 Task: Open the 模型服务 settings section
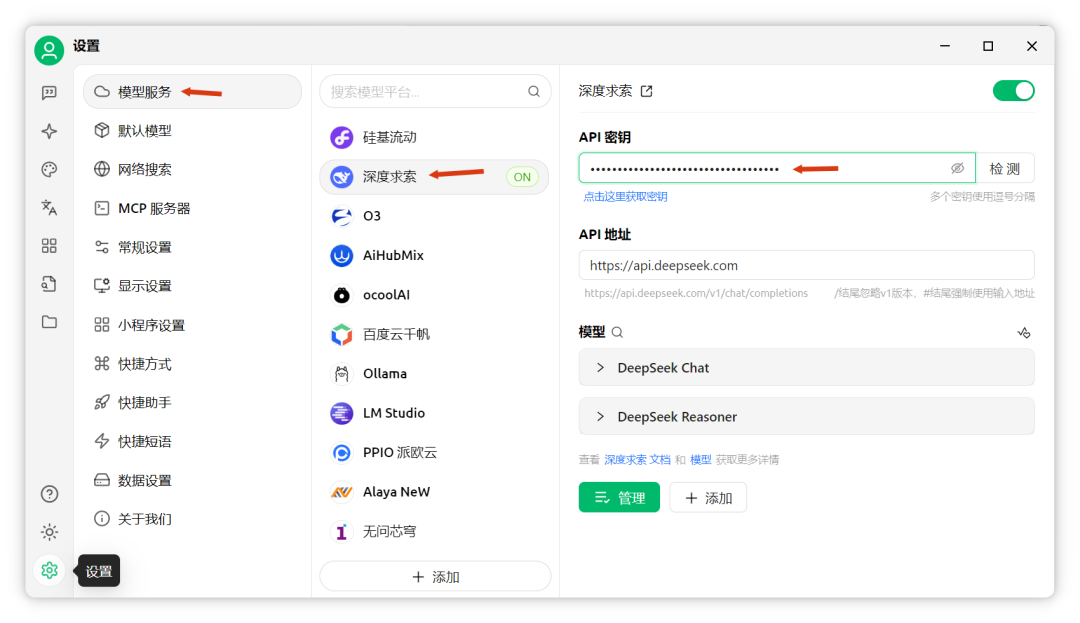[192, 92]
